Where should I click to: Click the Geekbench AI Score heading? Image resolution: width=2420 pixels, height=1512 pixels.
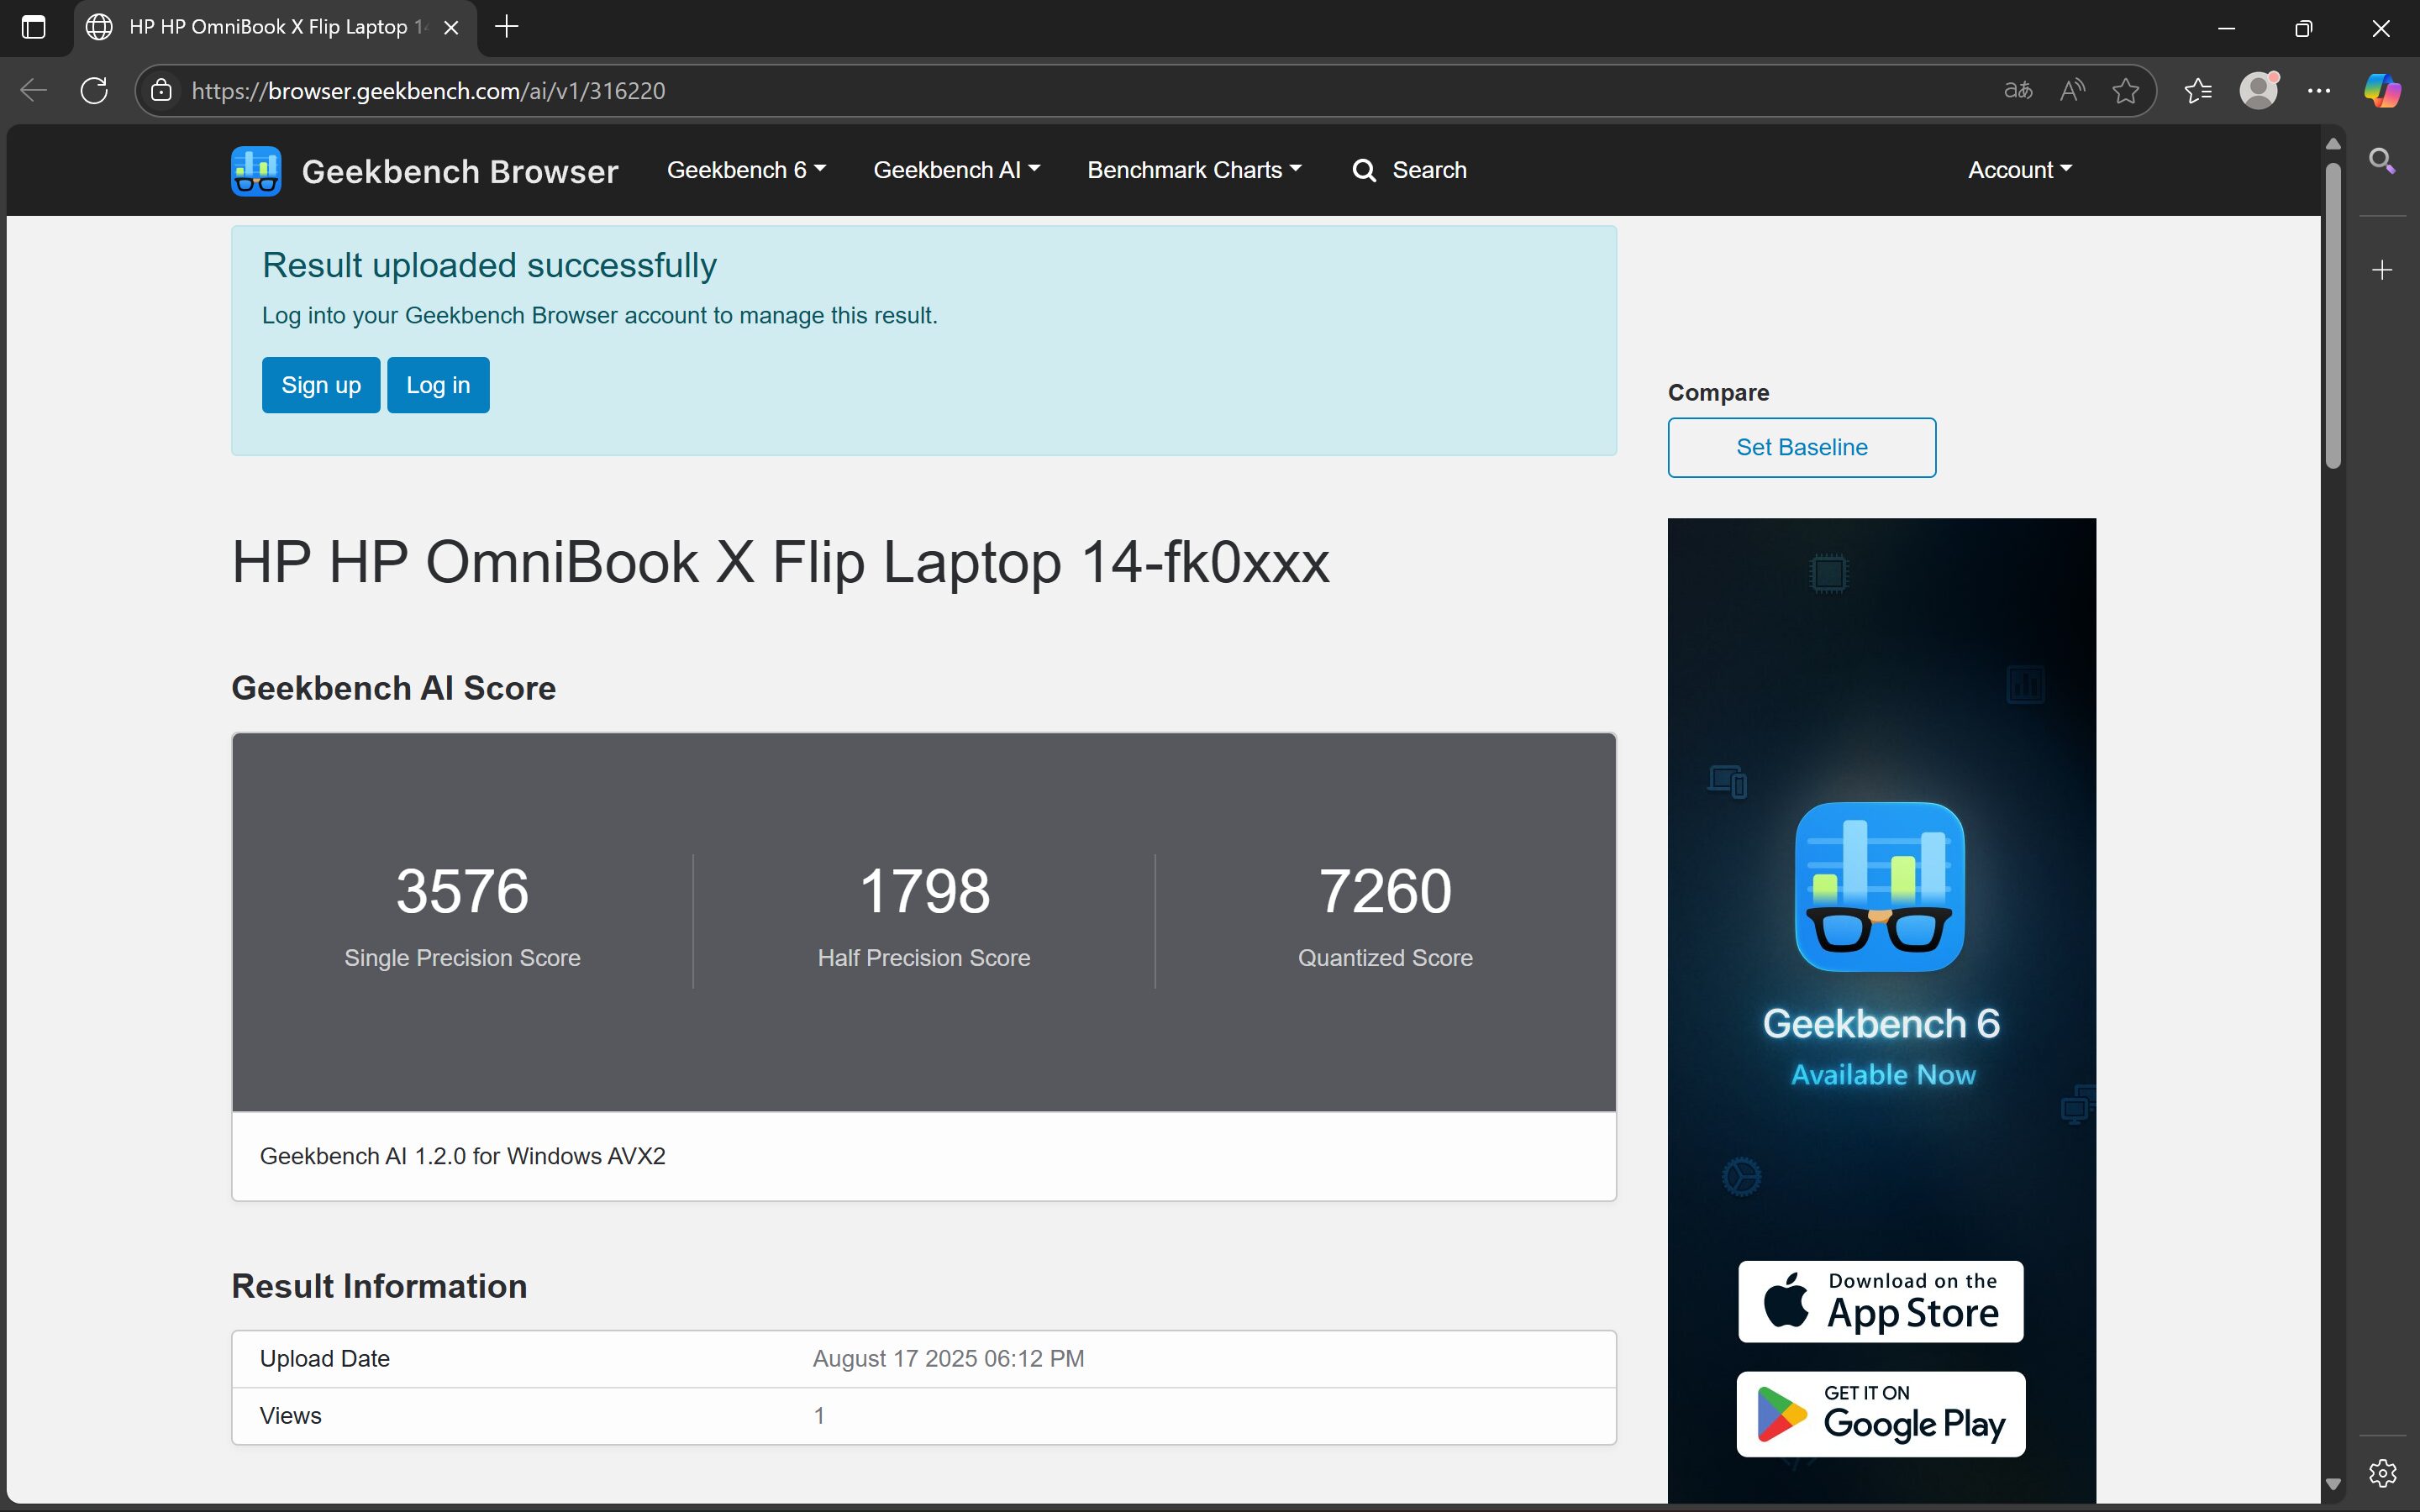coord(393,688)
